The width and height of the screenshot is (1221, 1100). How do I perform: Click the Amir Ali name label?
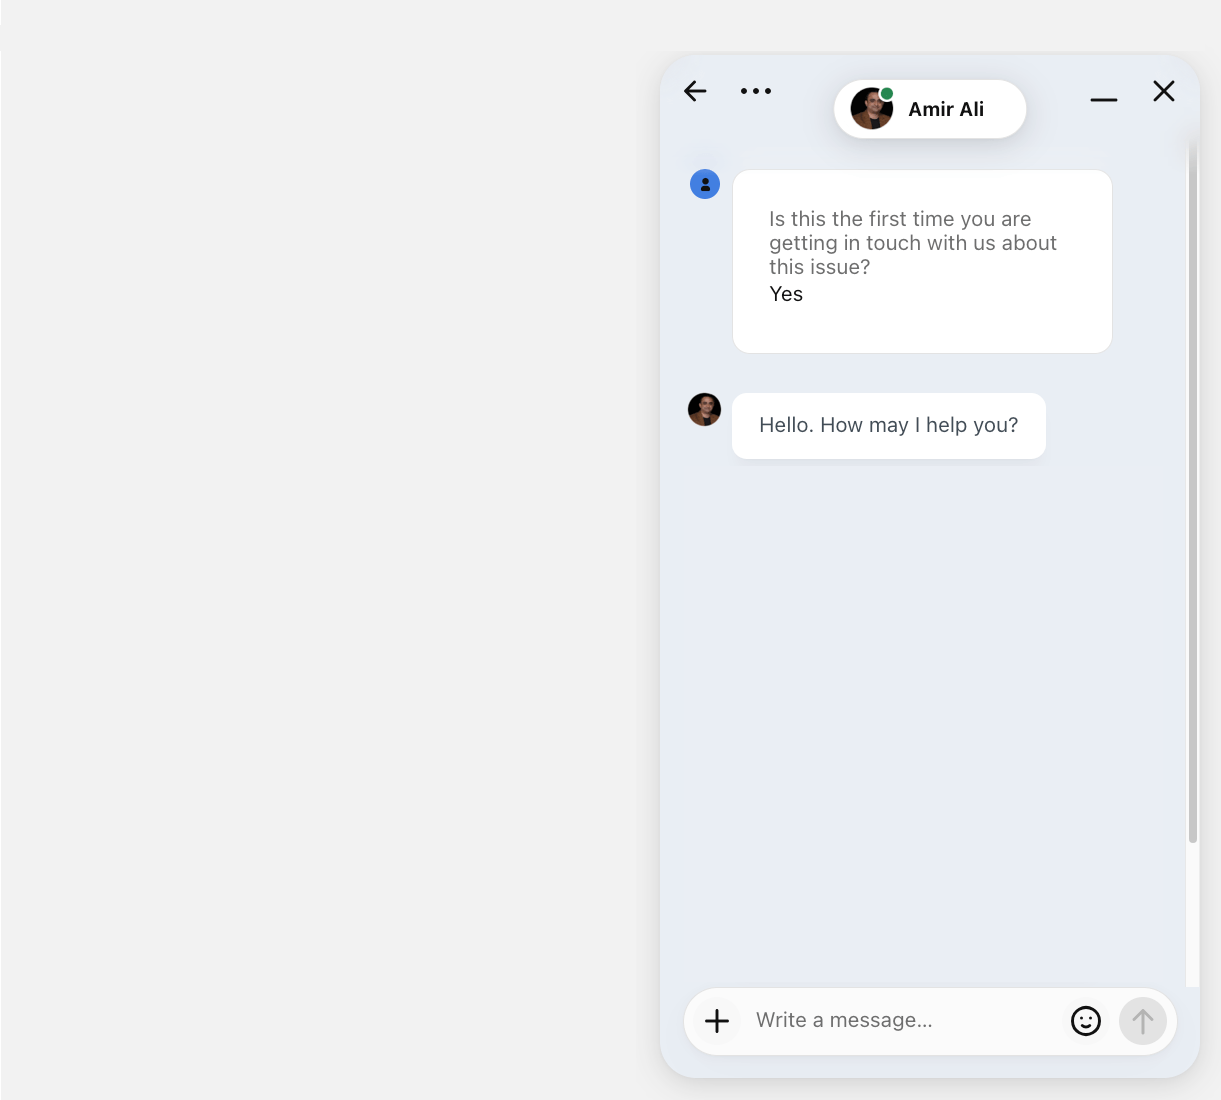(945, 110)
